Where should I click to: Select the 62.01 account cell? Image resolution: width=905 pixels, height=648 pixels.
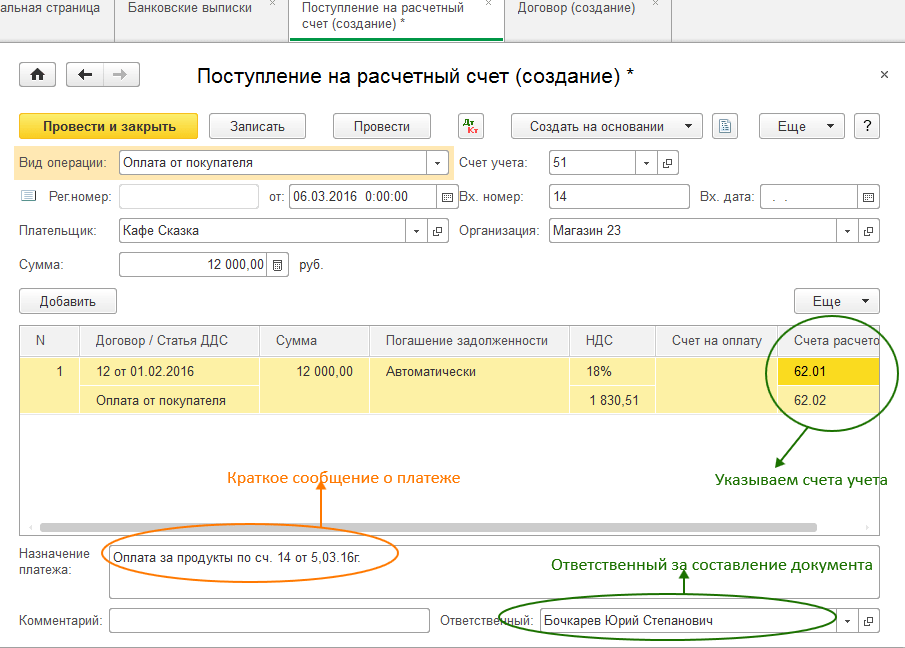[828, 372]
